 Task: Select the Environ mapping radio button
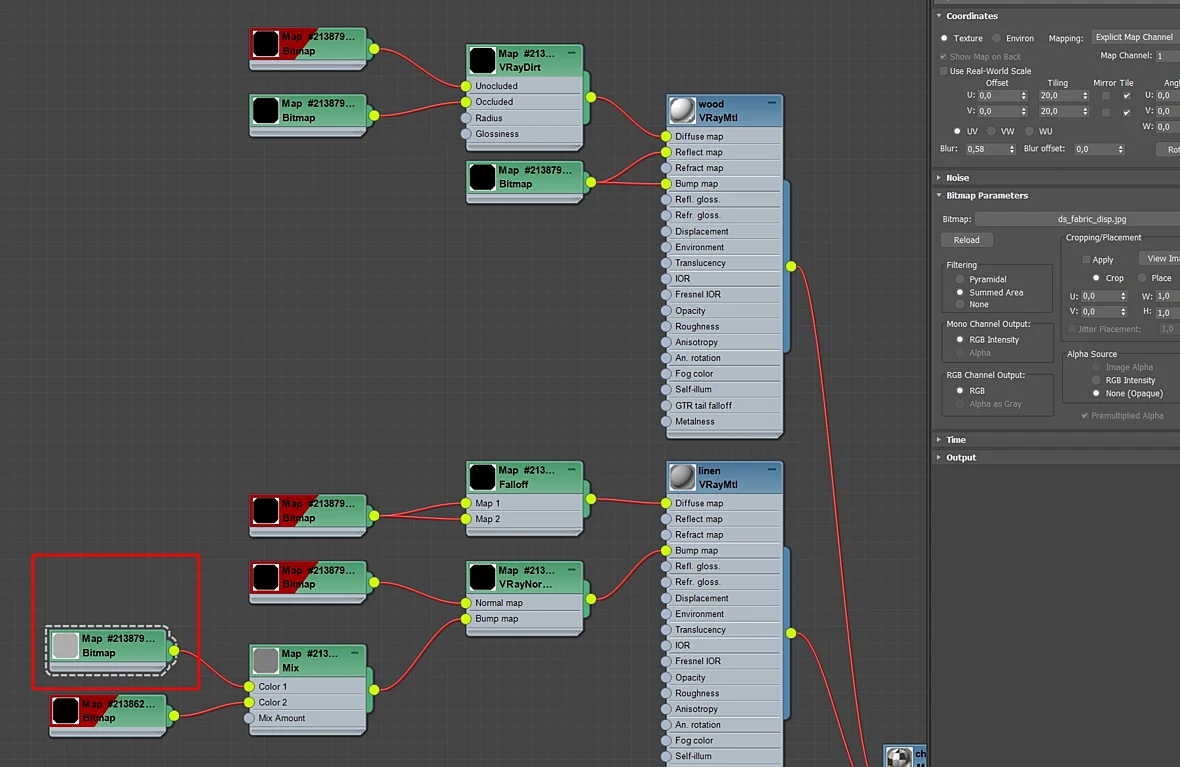[x=996, y=38]
